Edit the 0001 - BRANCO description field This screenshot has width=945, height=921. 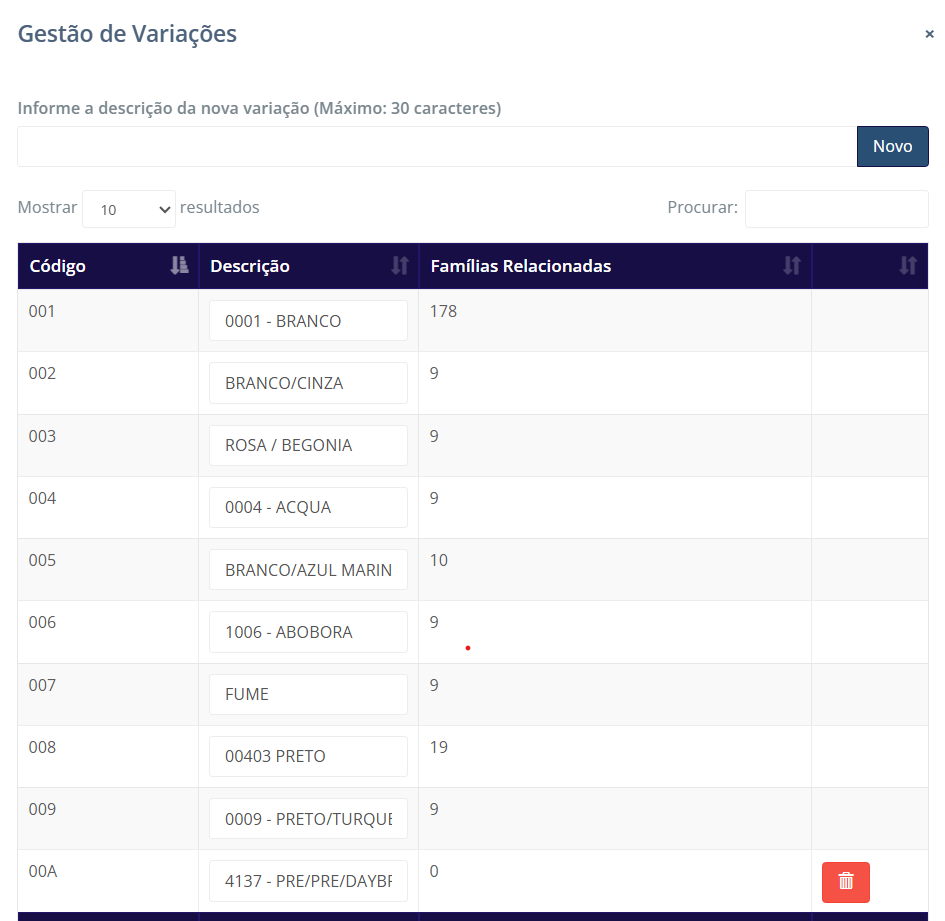point(308,321)
